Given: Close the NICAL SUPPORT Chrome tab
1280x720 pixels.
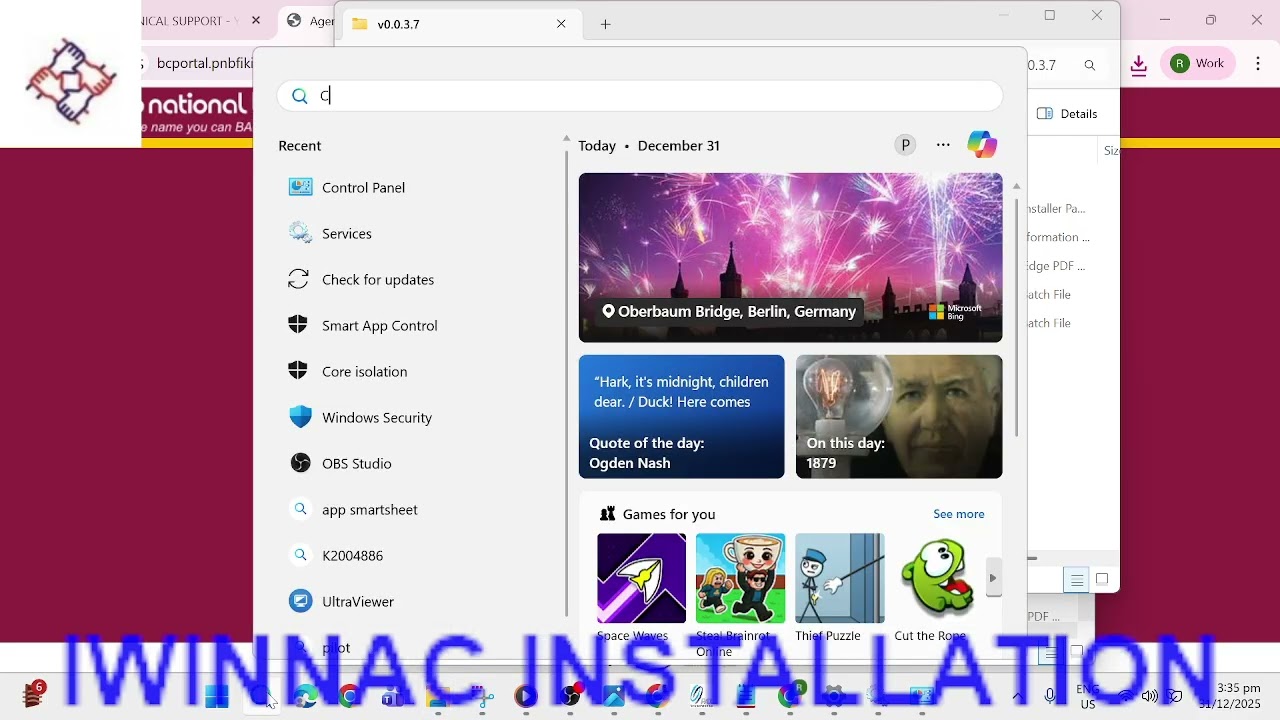Looking at the screenshot, I should click(256, 20).
